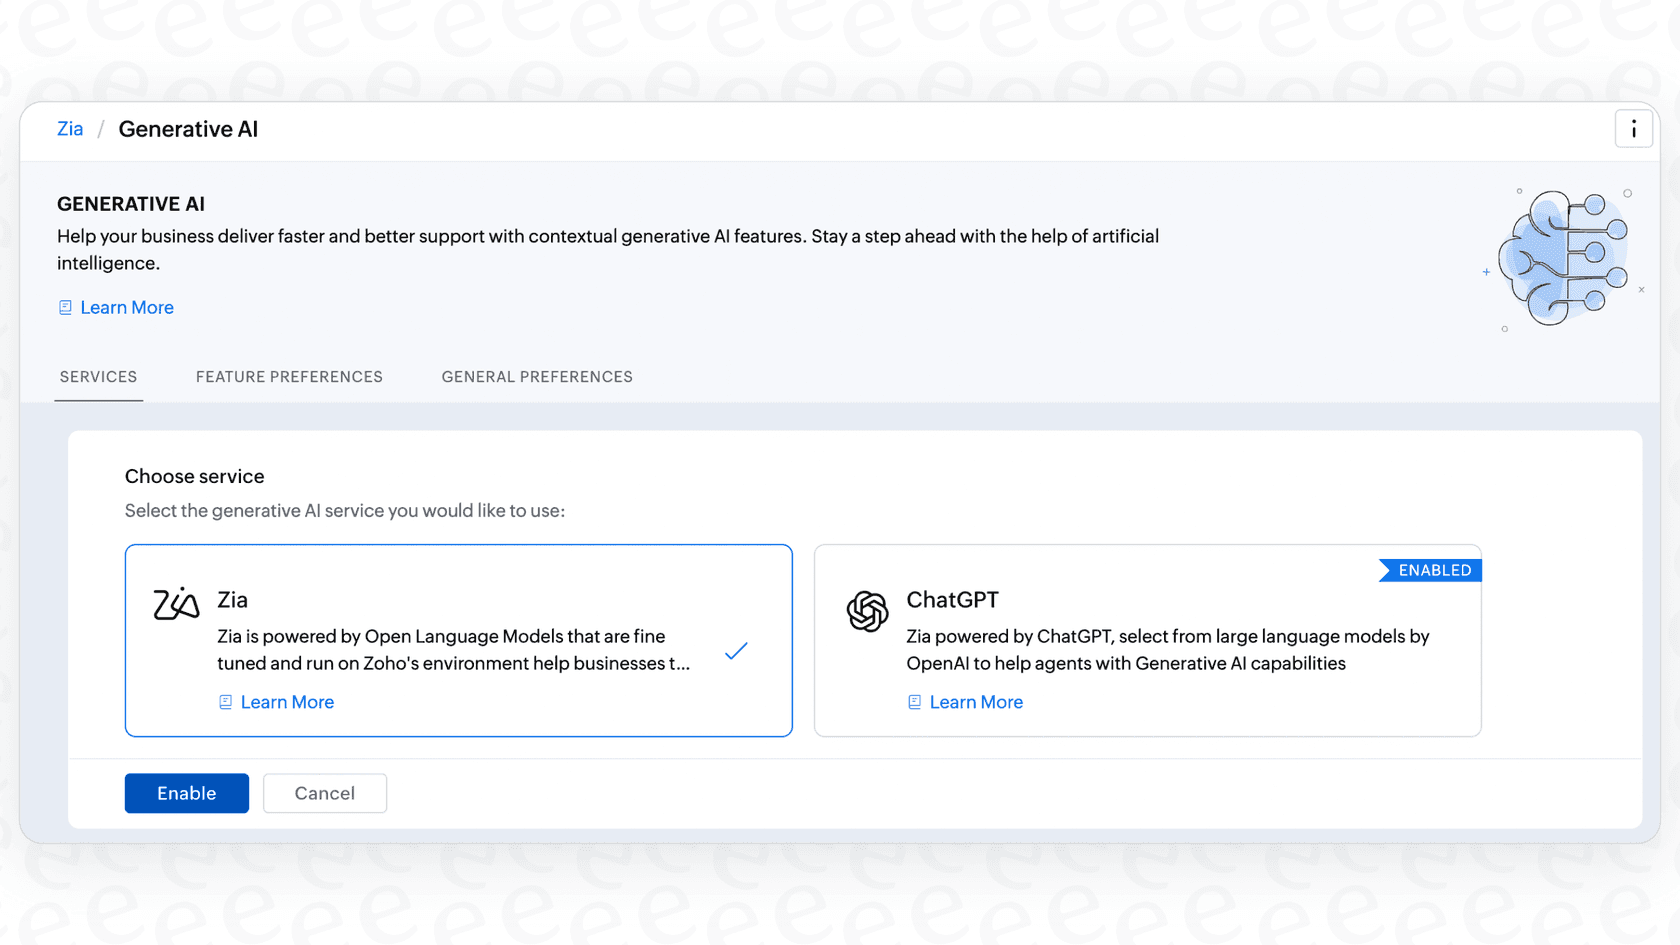Click the document icon beside ChatGPT's Learn More
This screenshot has width=1680, height=945.
(x=913, y=701)
